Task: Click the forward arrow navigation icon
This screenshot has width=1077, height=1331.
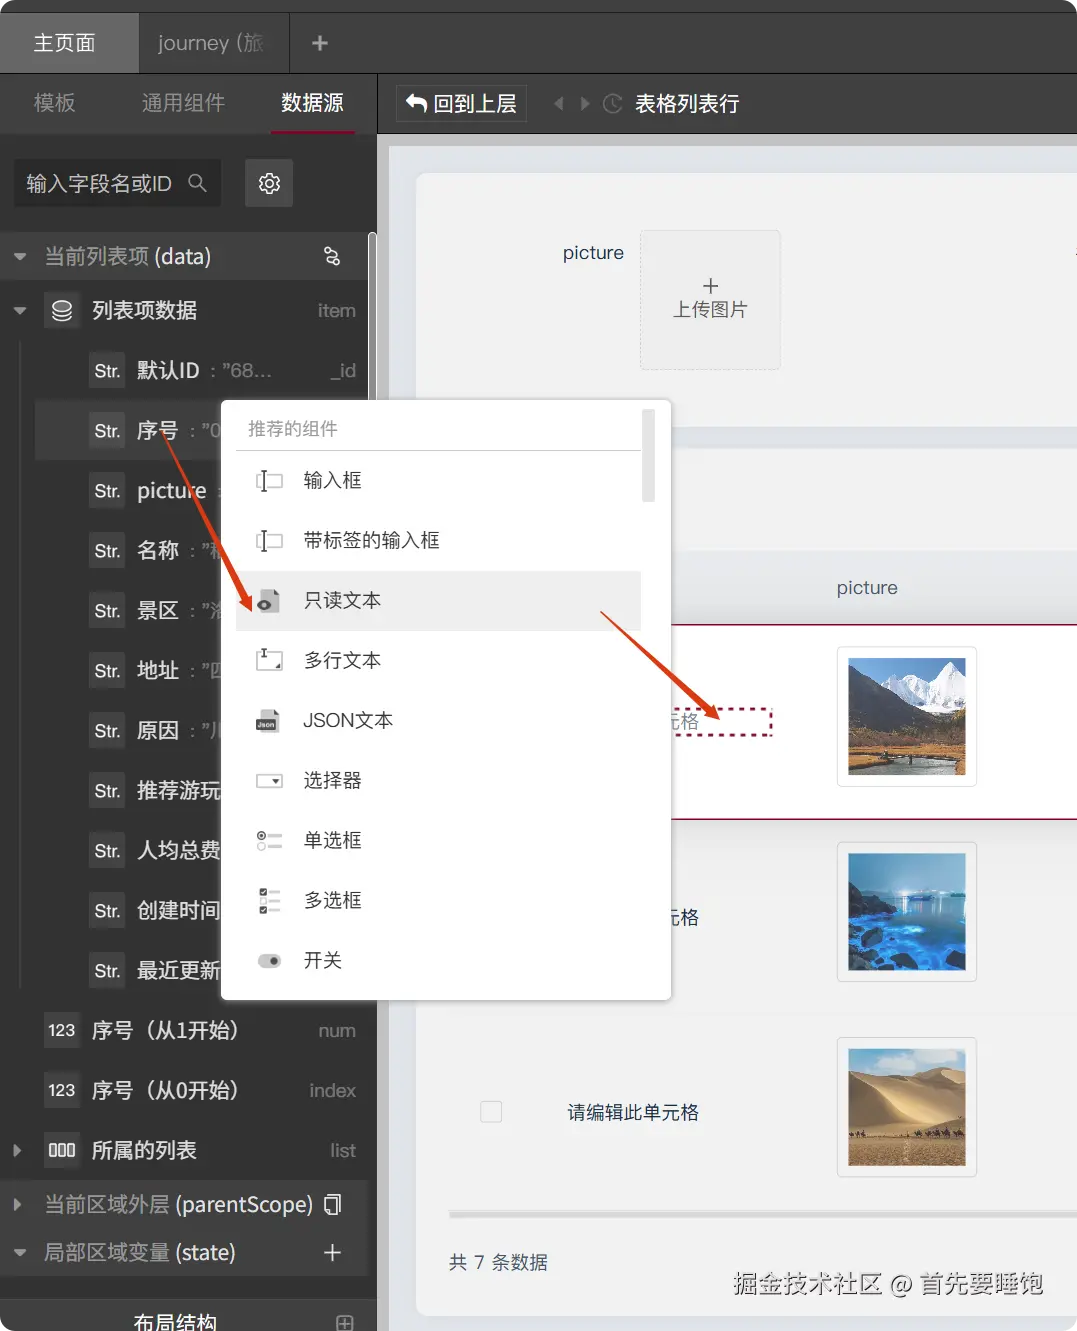Action: [x=585, y=103]
